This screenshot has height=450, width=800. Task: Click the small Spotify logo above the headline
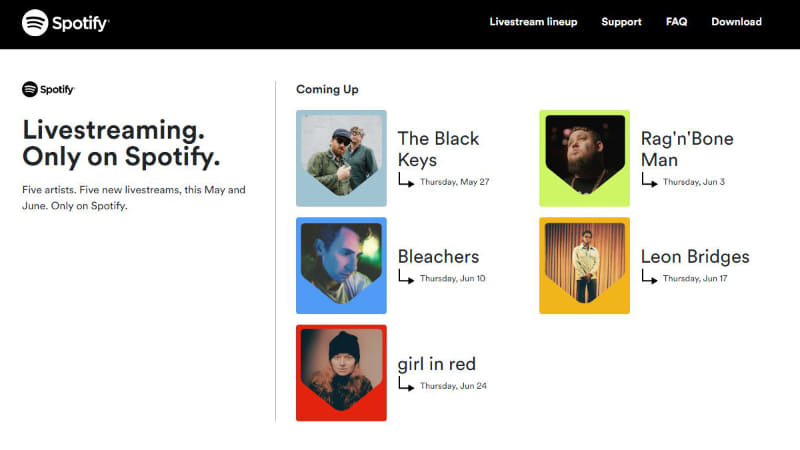click(48, 89)
